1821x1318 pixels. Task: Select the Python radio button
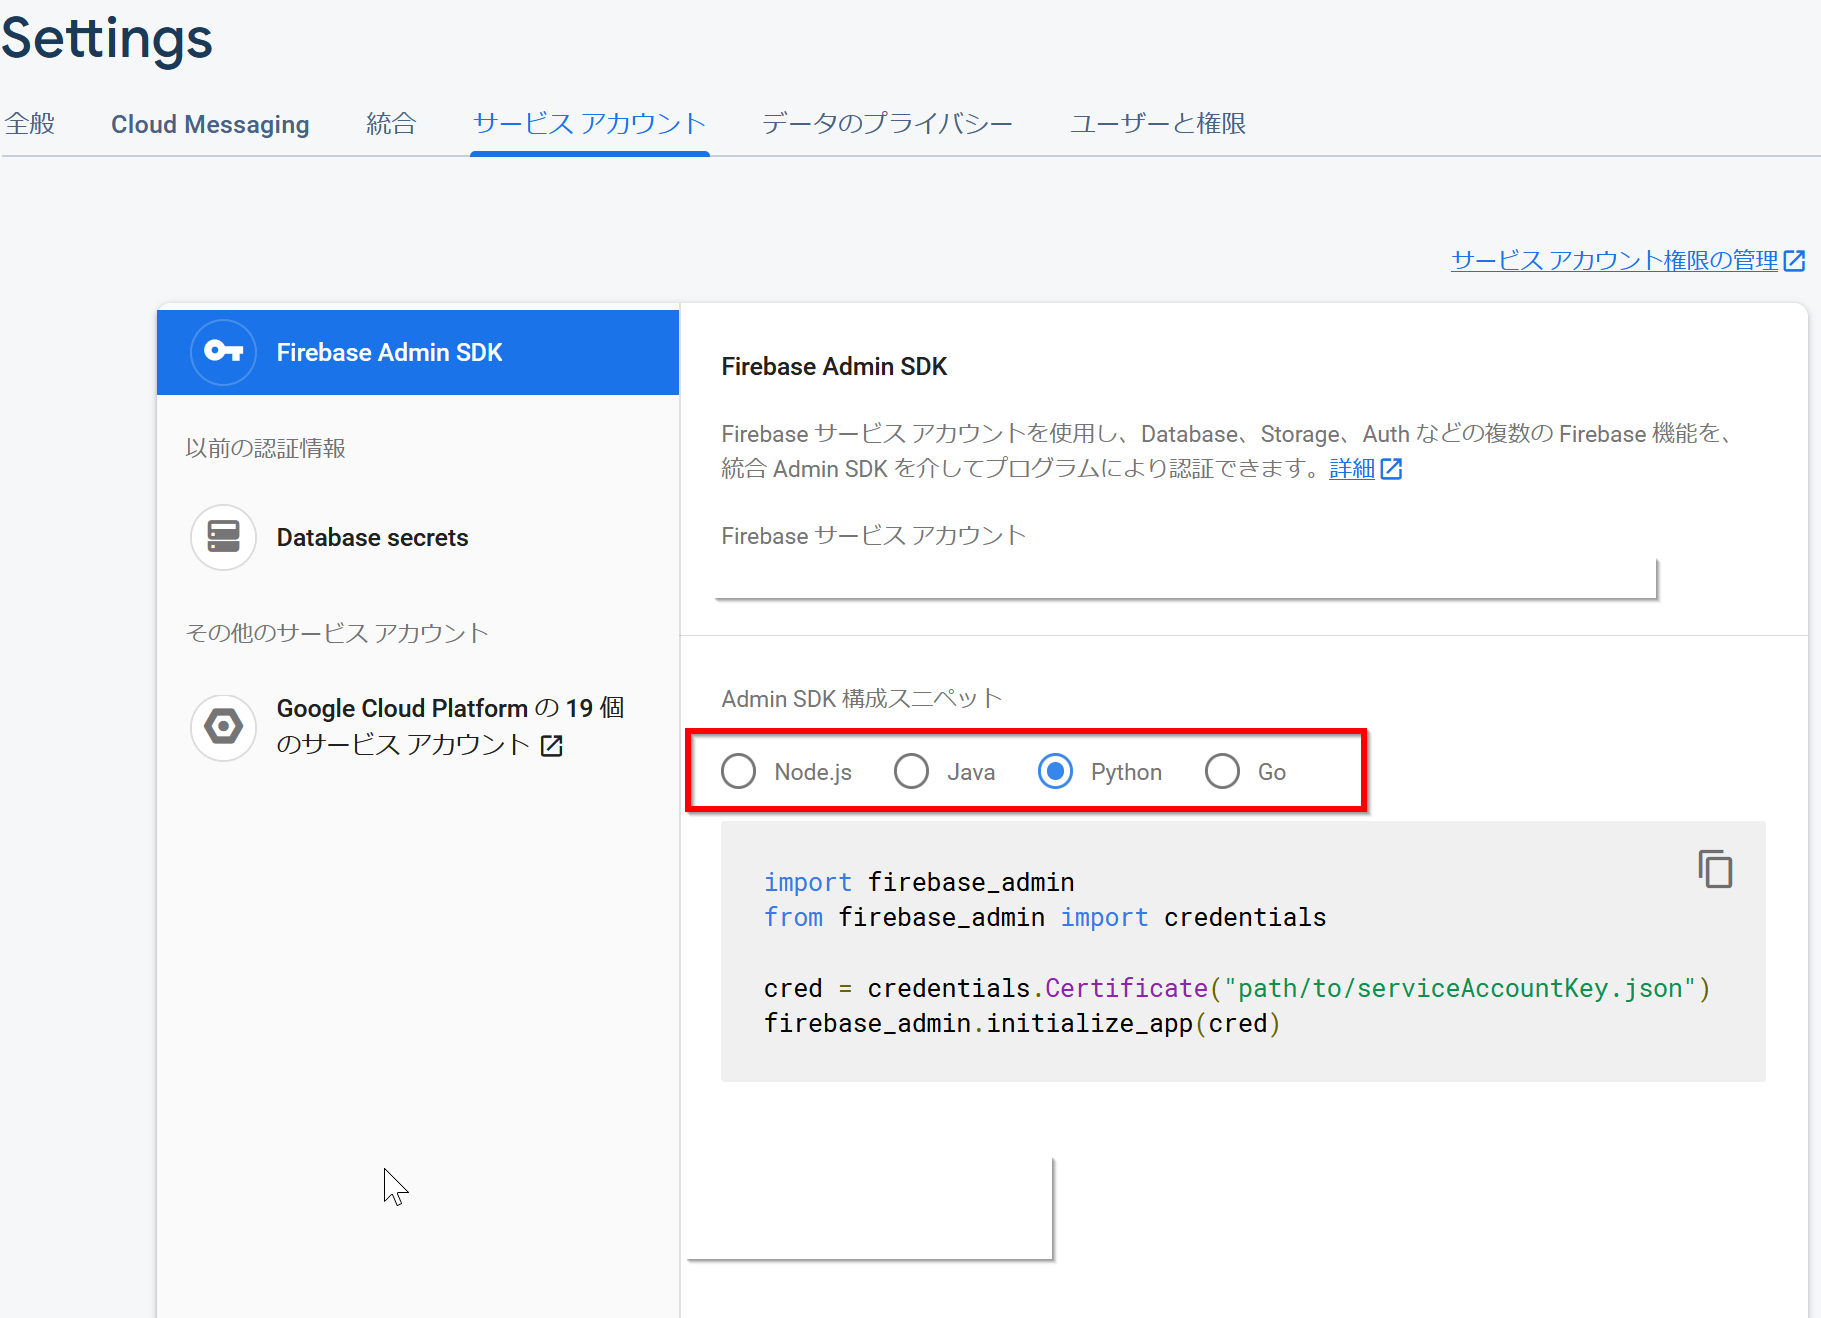click(x=1055, y=772)
